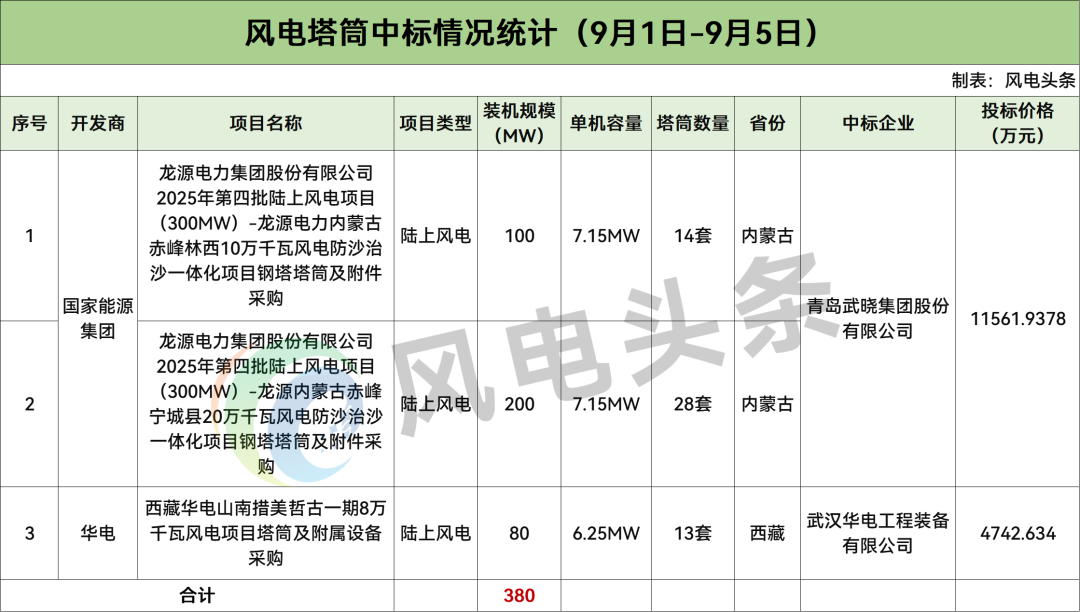Click the red total value 380
This screenshot has height=612, width=1080.
point(519,595)
